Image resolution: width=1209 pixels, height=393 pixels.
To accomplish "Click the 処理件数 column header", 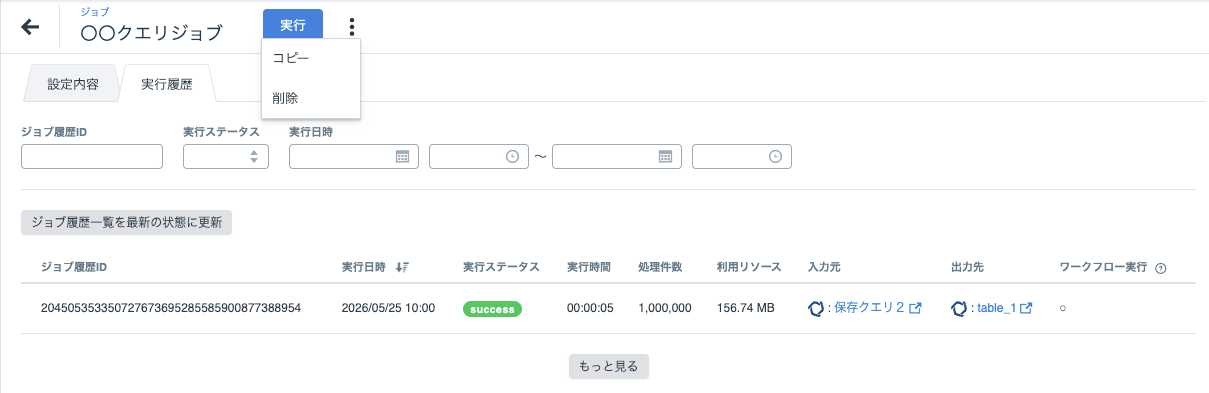I will click(x=660, y=267).
